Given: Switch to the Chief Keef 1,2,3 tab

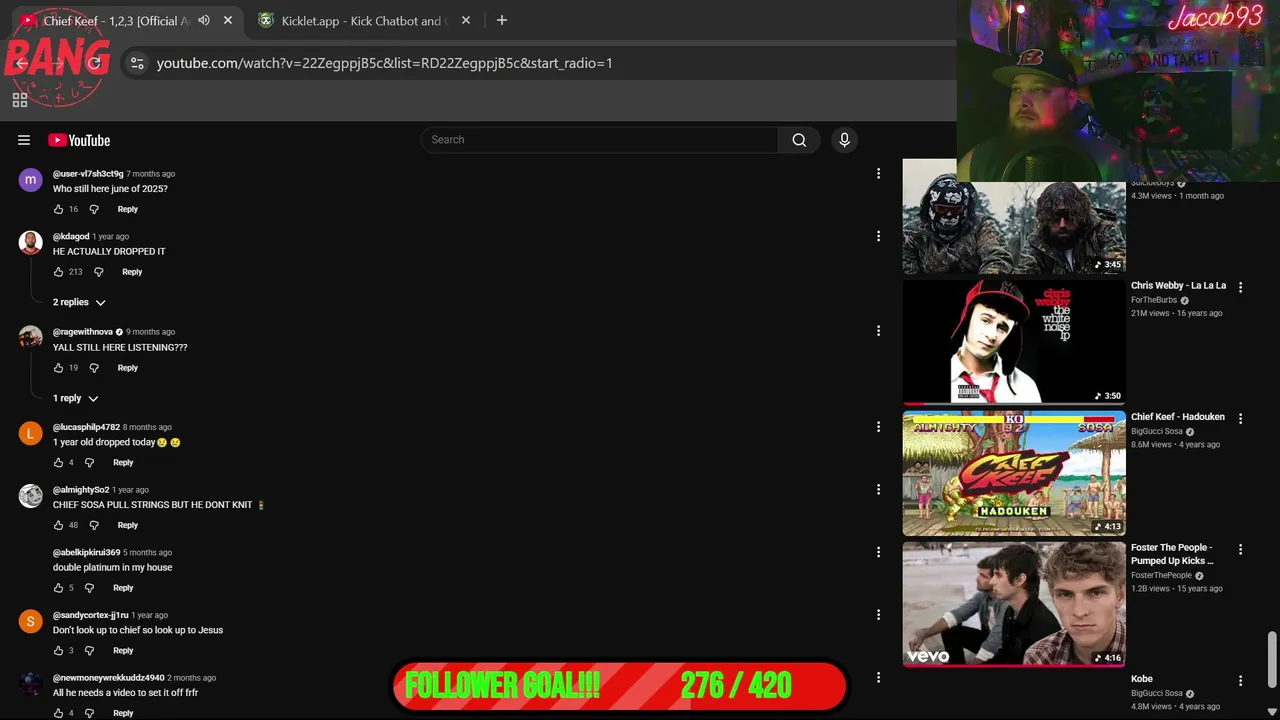Looking at the screenshot, I should pos(126,20).
